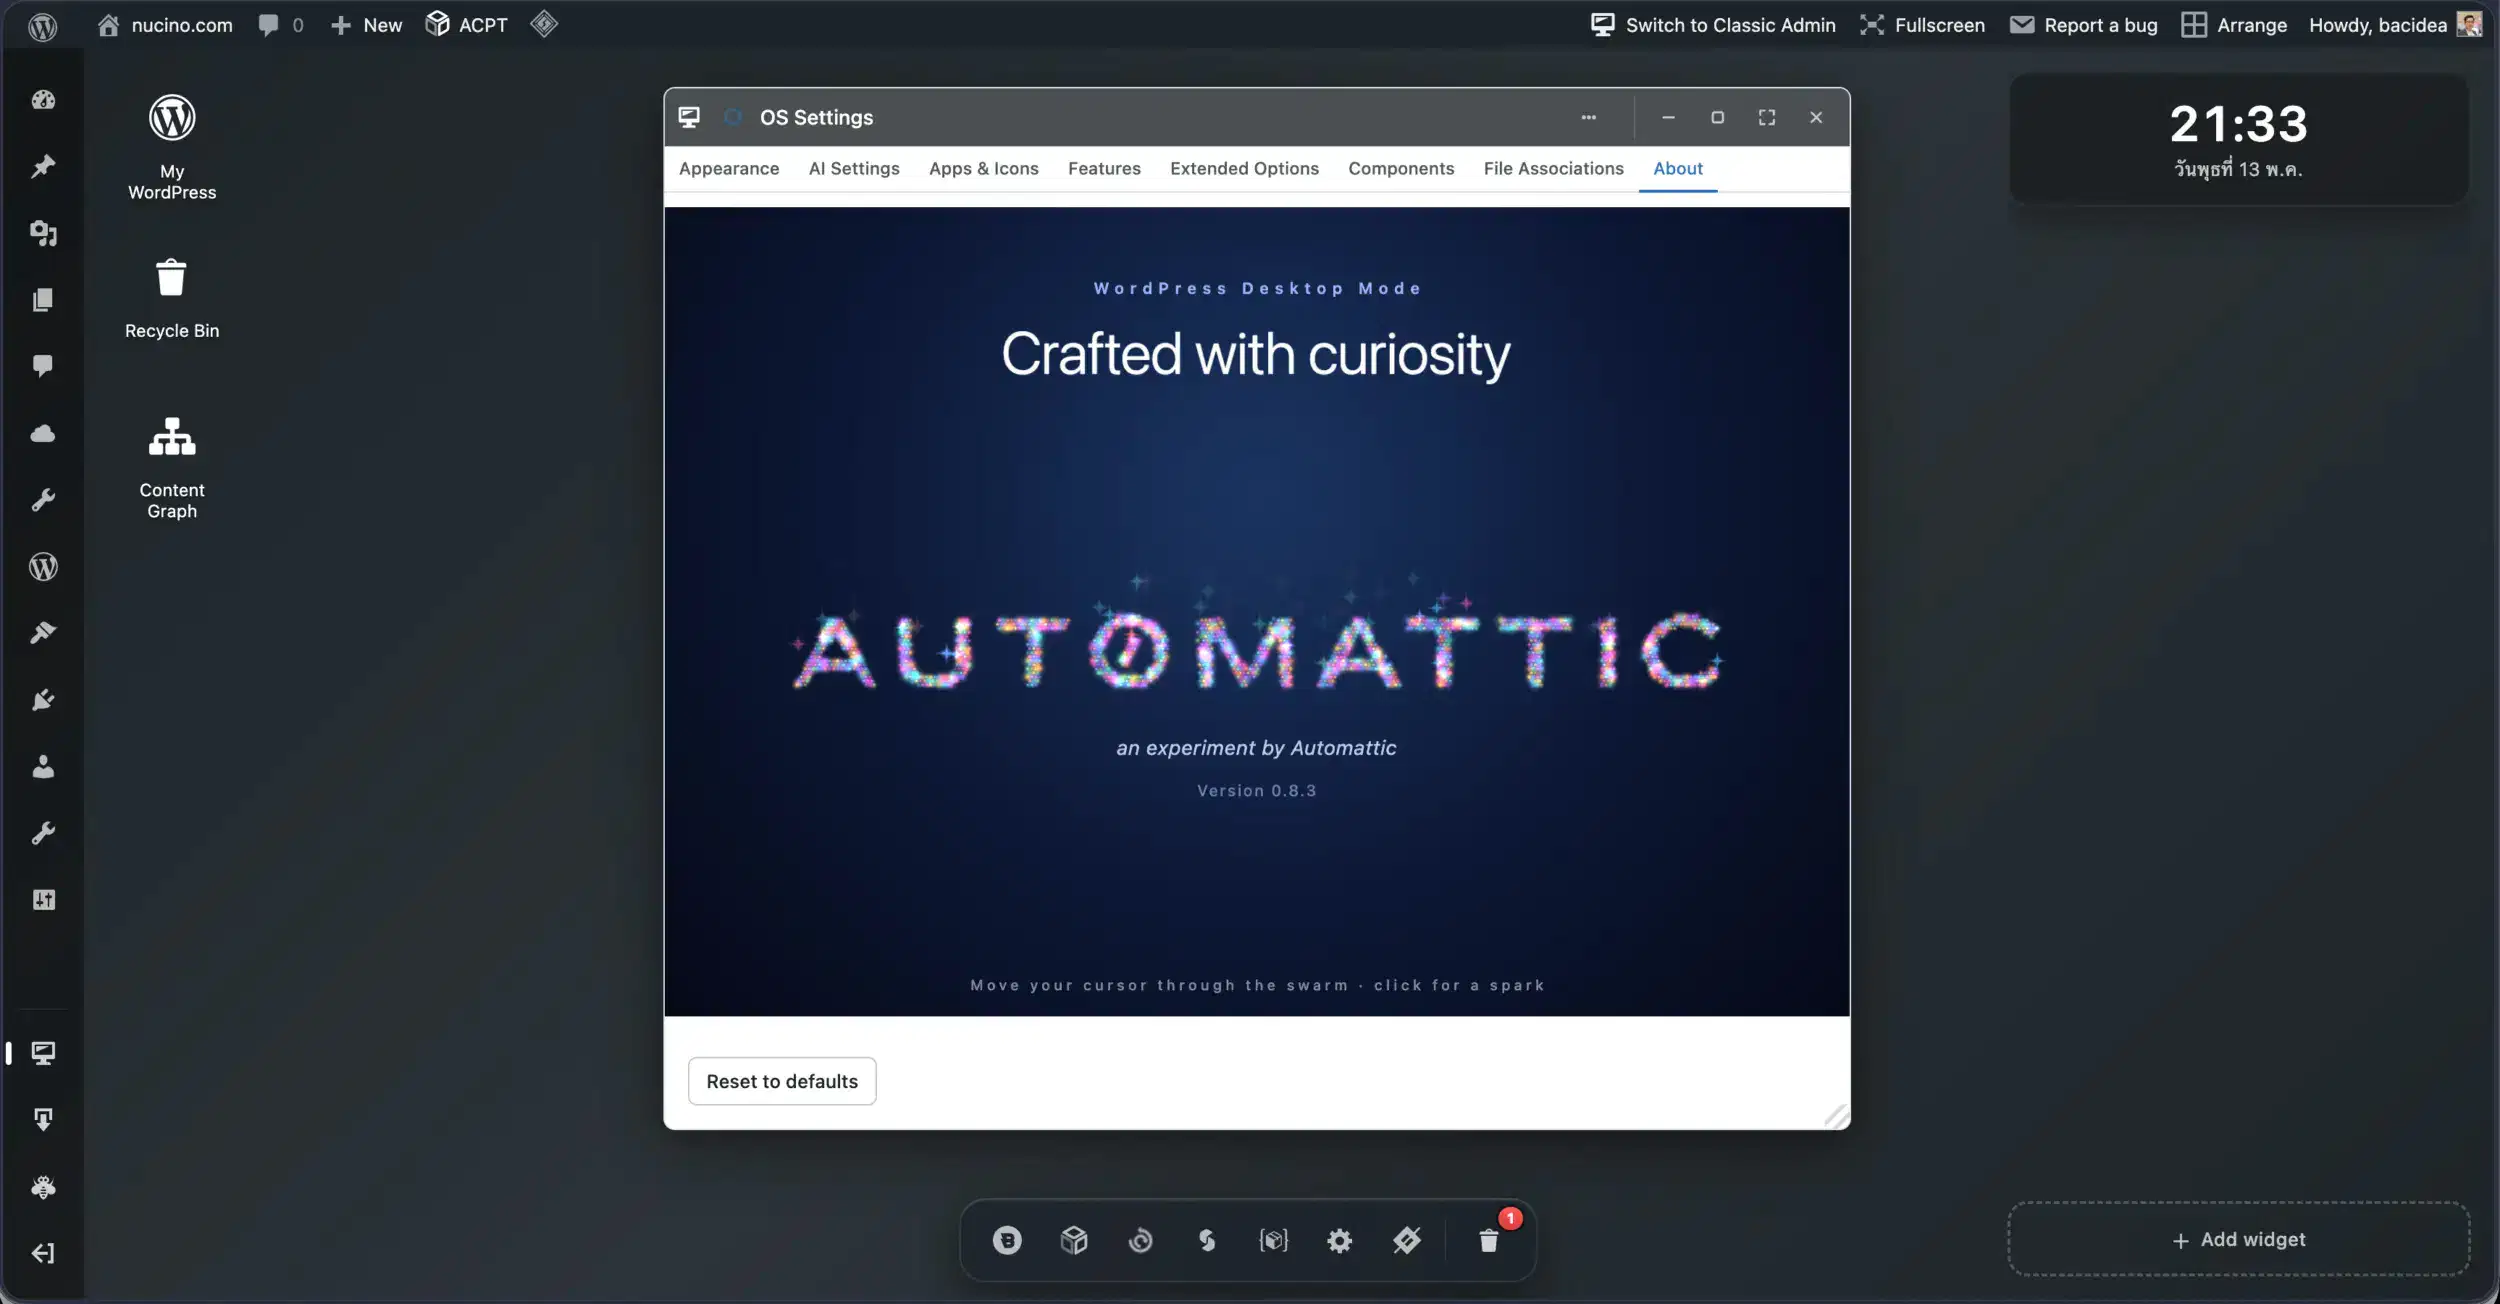2500x1304 pixels.
Task: Open the Media library sidebar icon
Action: click(x=43, y=233)
